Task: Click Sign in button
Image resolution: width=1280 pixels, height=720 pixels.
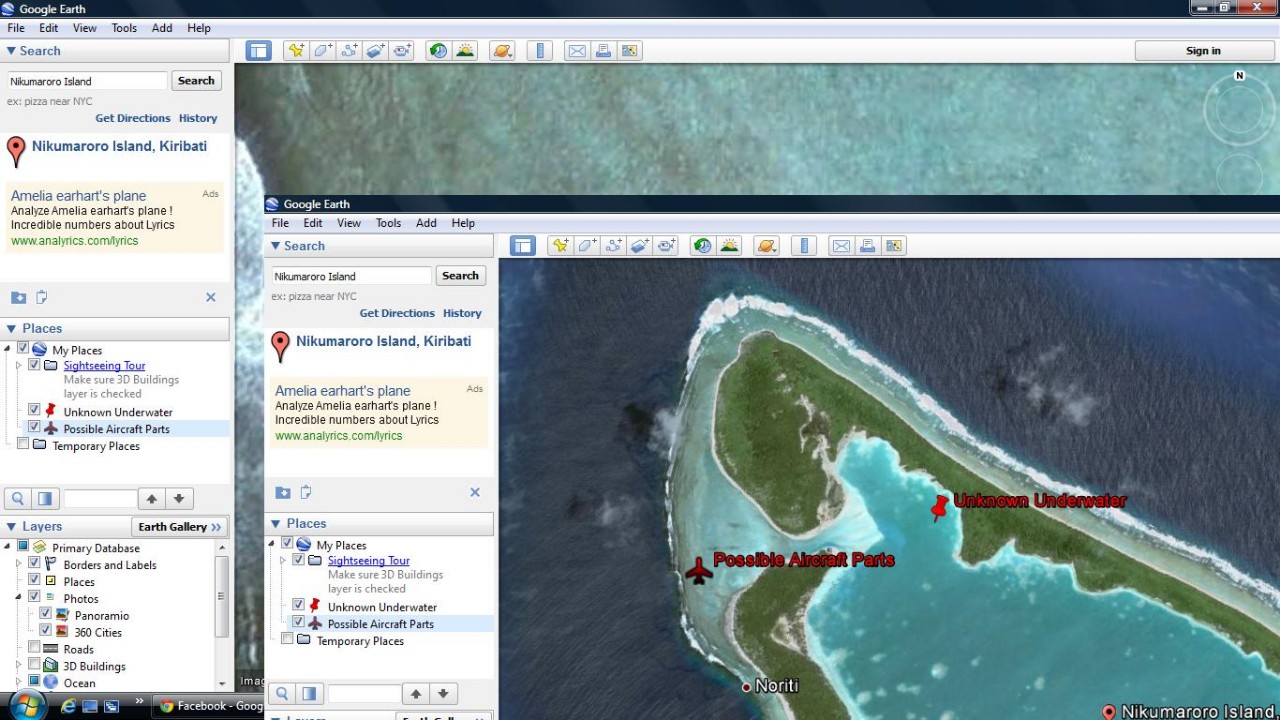Action: coord(1203,51)
